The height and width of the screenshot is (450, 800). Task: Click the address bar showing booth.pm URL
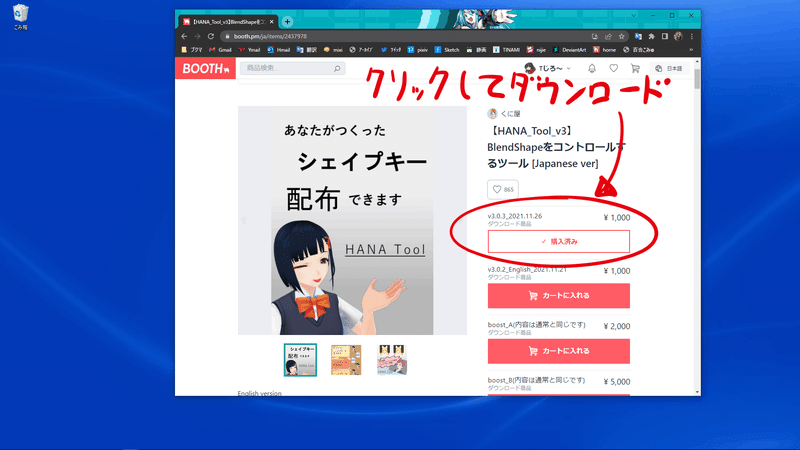point(403,36)
